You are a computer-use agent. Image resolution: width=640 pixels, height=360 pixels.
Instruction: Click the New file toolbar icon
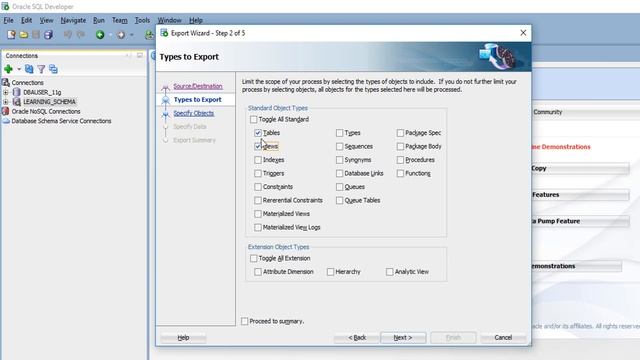coord(11,35)
